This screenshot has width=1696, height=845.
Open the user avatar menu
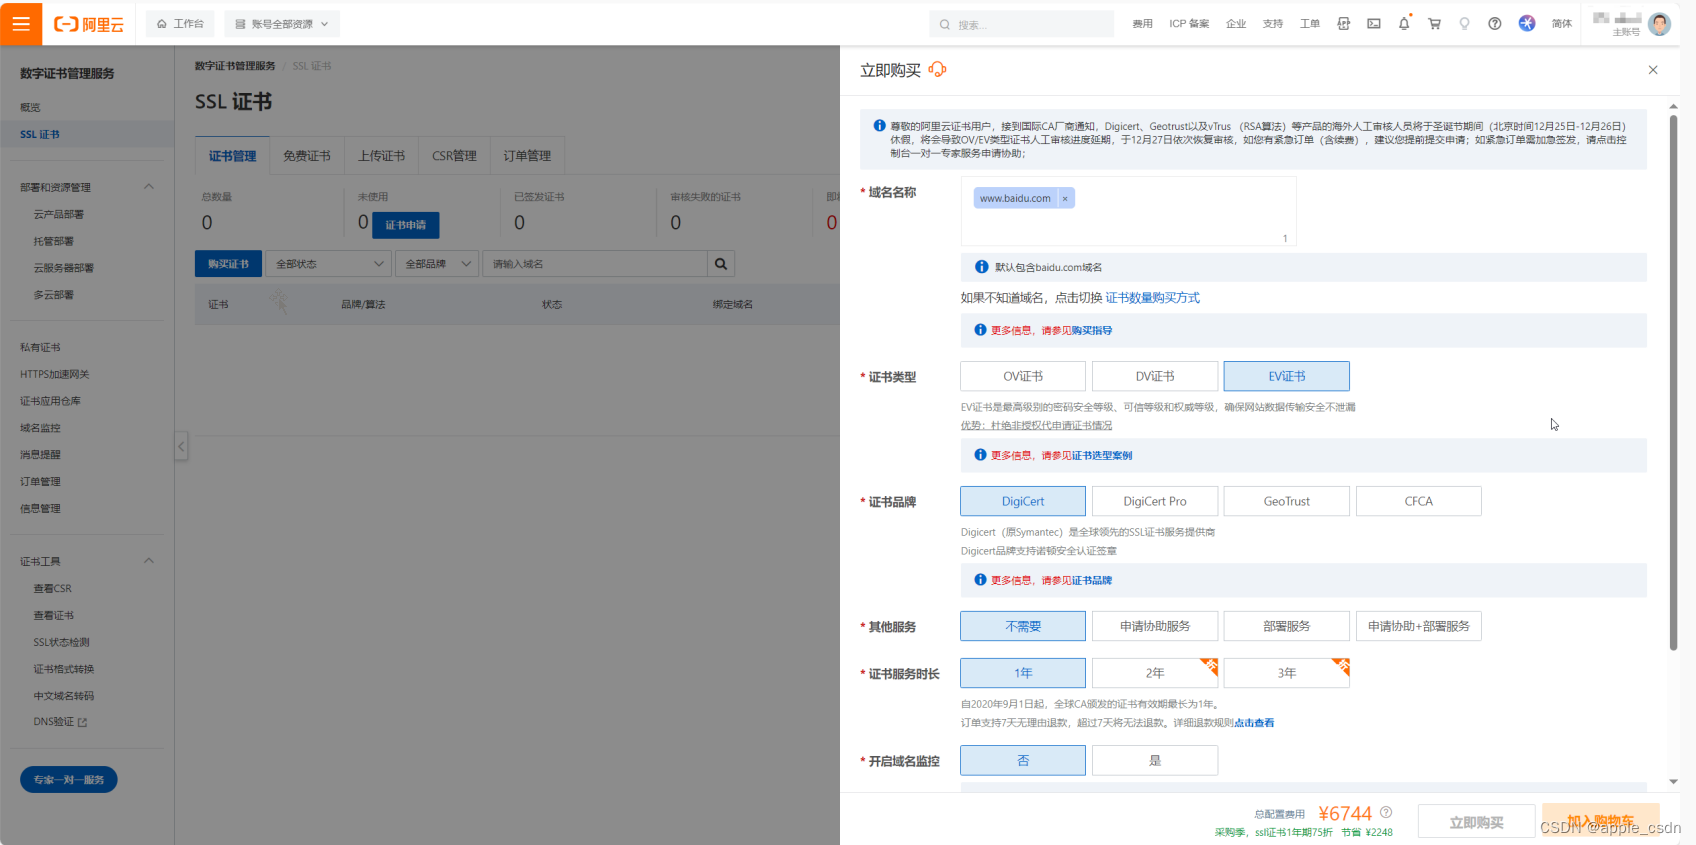(x=1660, y=24)
